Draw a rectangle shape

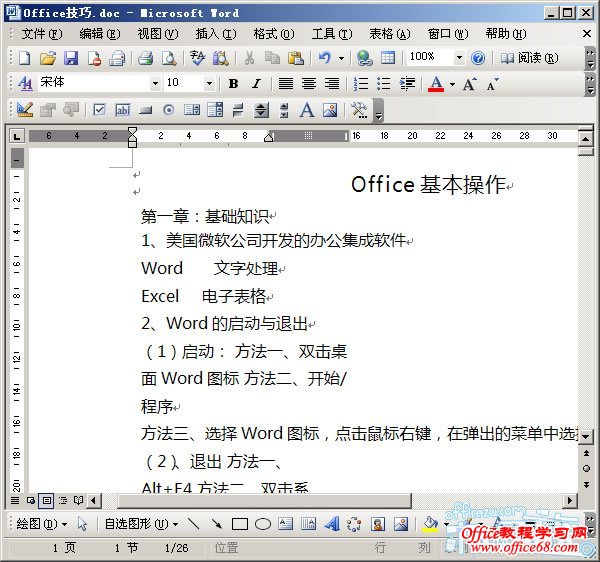tap(240, 524)
